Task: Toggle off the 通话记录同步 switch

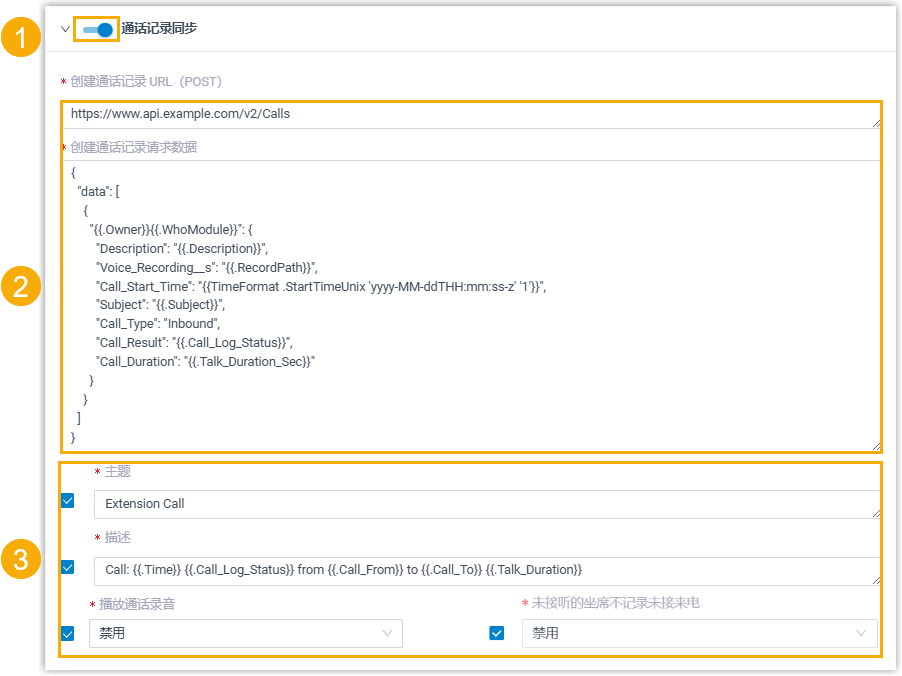Action: click(98, 29)
